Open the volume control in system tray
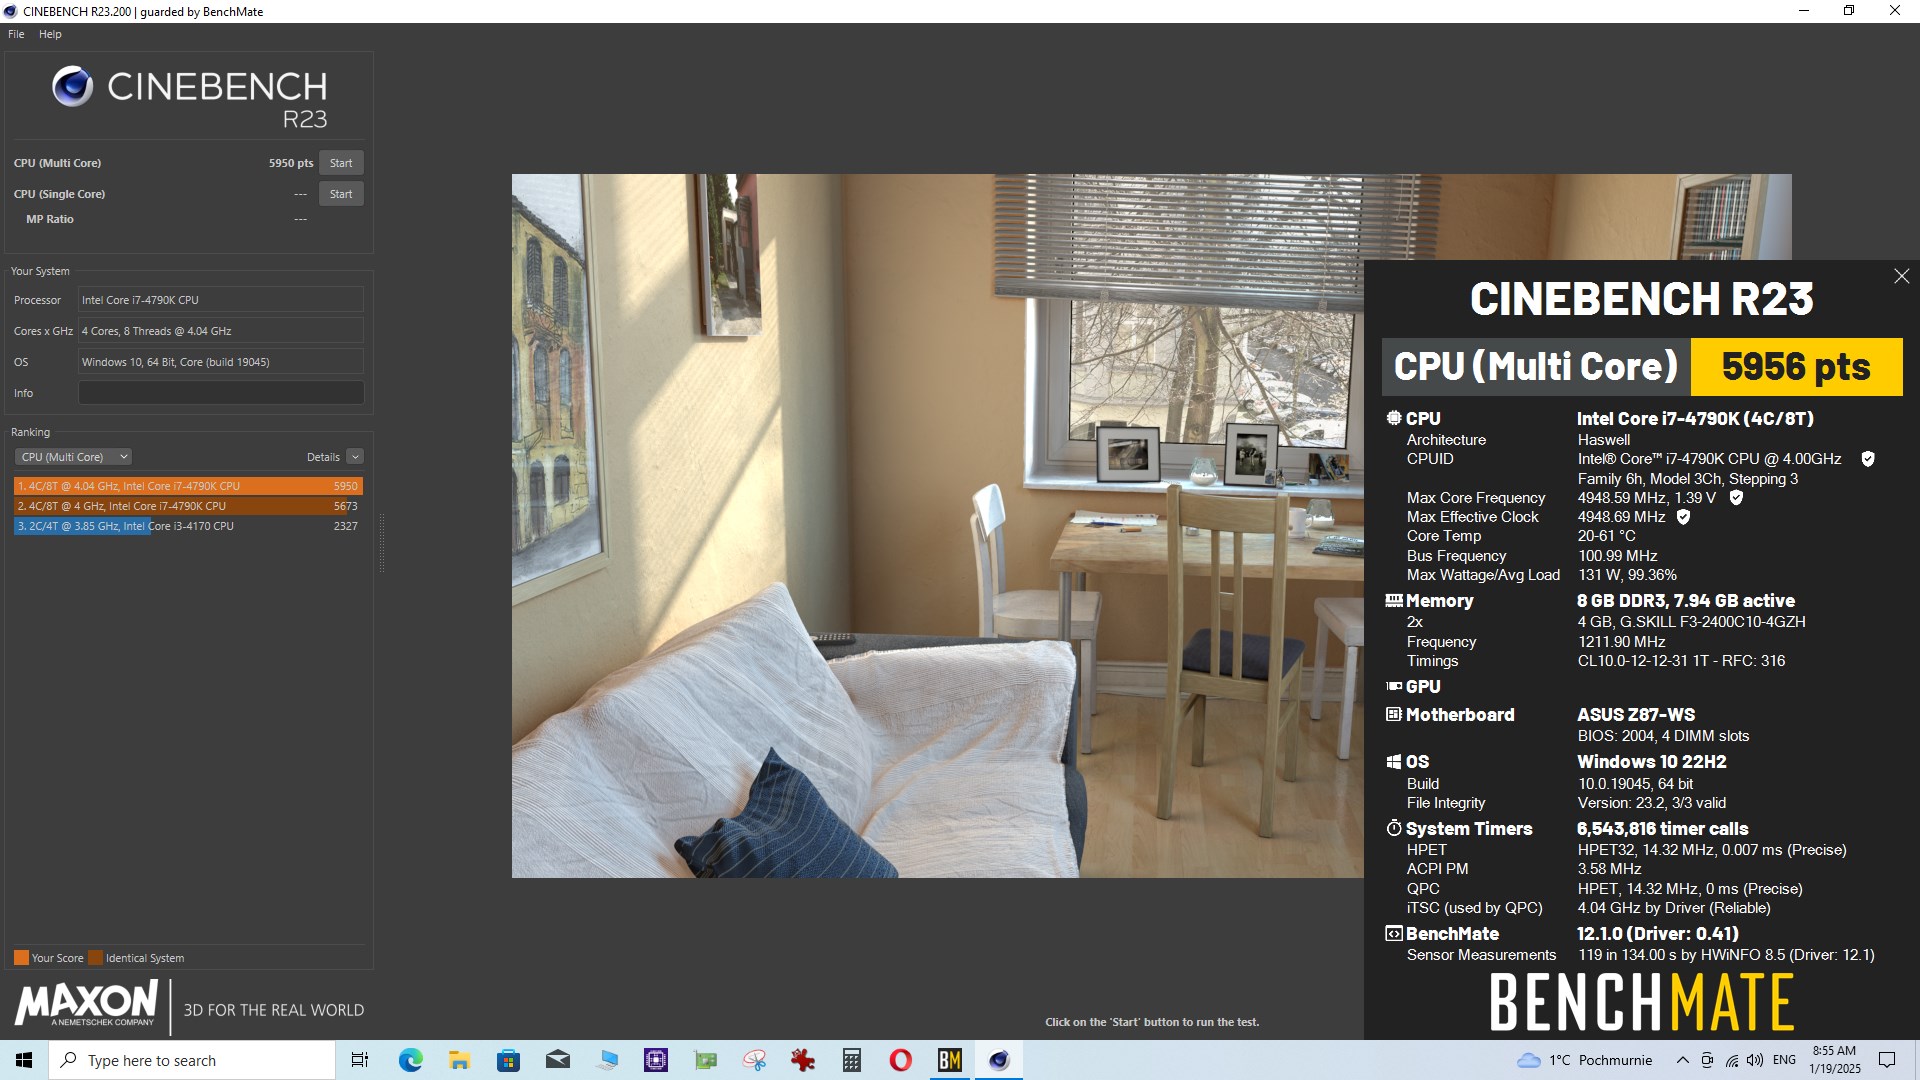The image size is (1920, 1080). click(1755, 1060)
